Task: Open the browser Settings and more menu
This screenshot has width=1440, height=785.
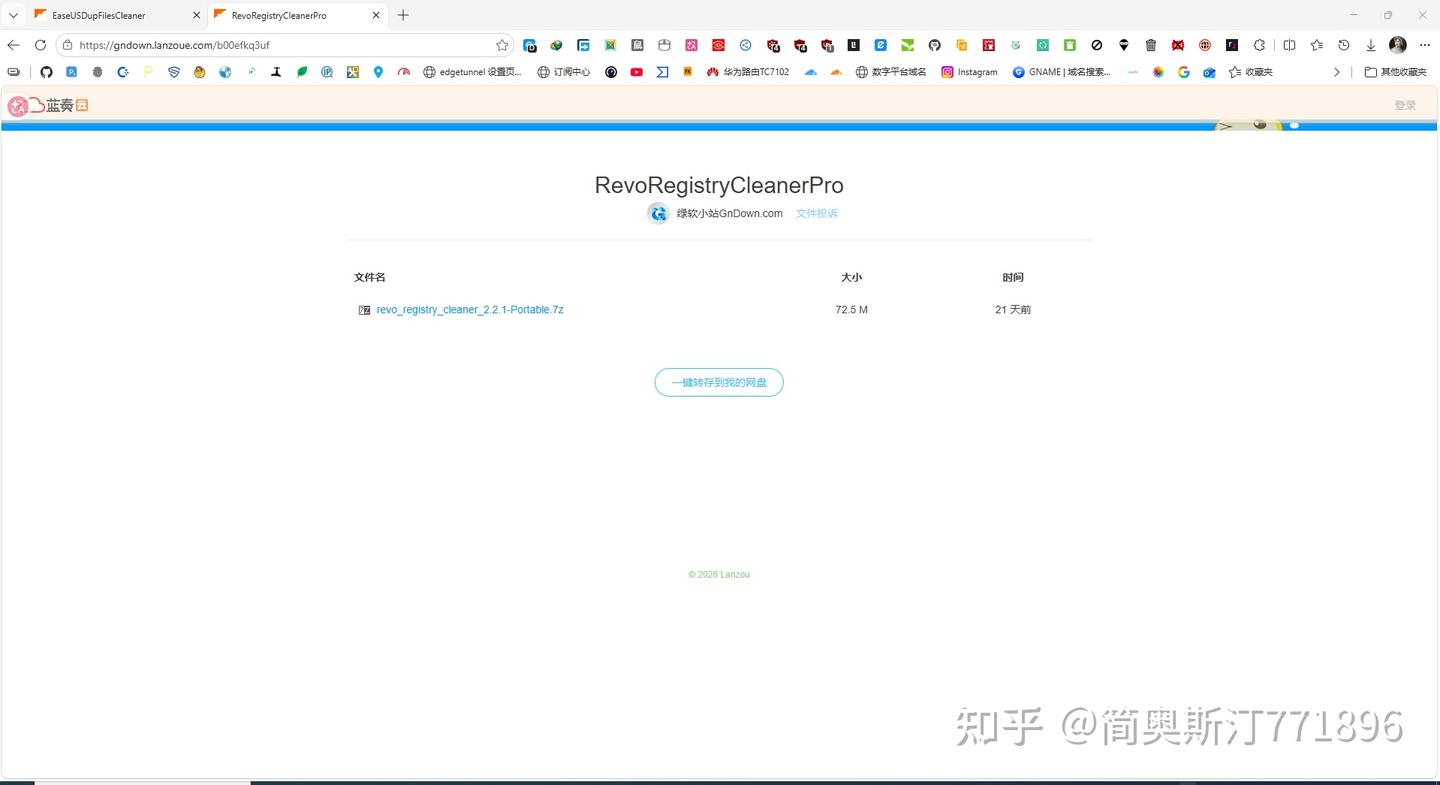Action: (1425, 45)
